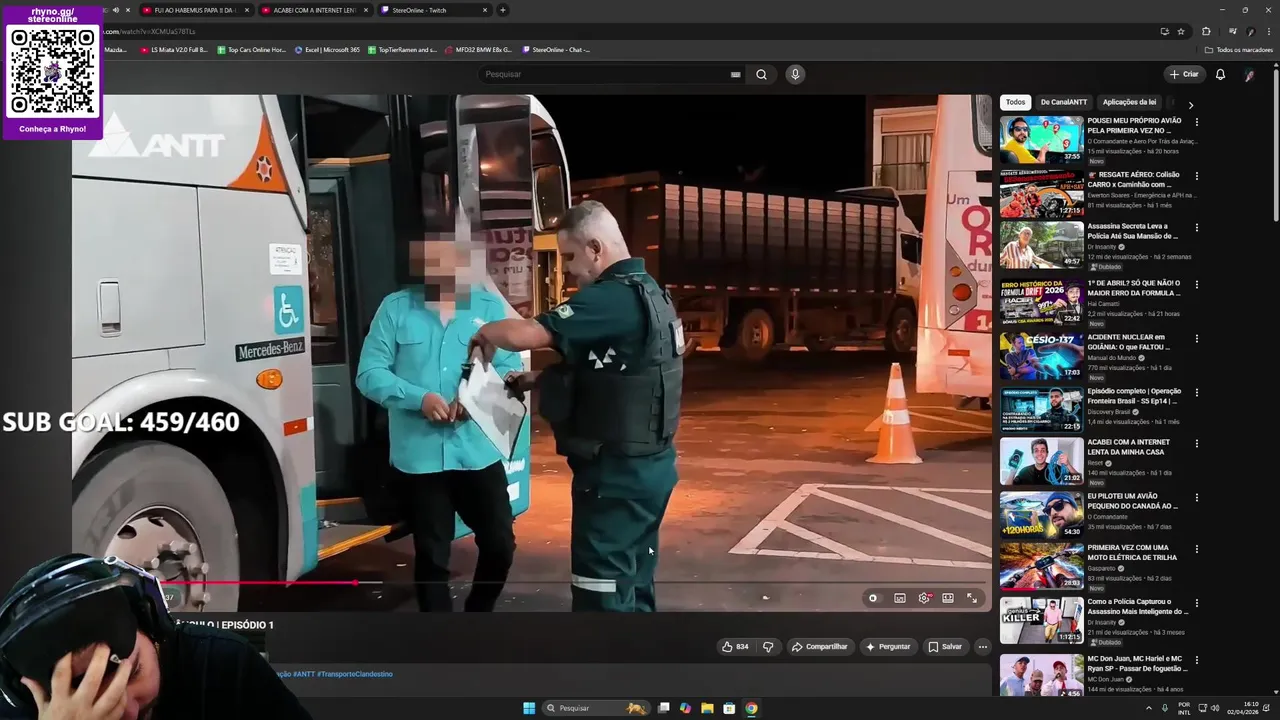Open the 'Top Cars Online Hor...' bookmark
Viewport: 1280px width, 720px height.
click(251, 49)
